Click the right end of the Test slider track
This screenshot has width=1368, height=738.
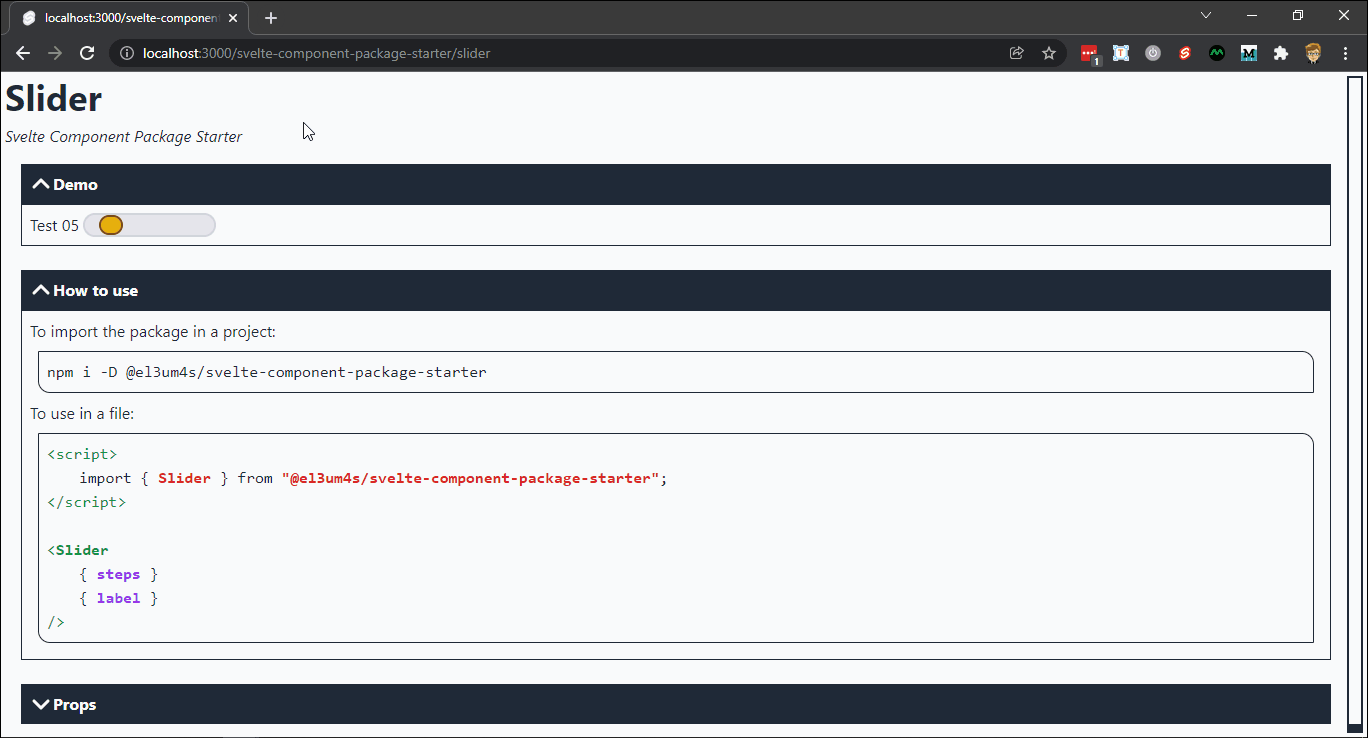pyautogui.click(x=207, y=225)
